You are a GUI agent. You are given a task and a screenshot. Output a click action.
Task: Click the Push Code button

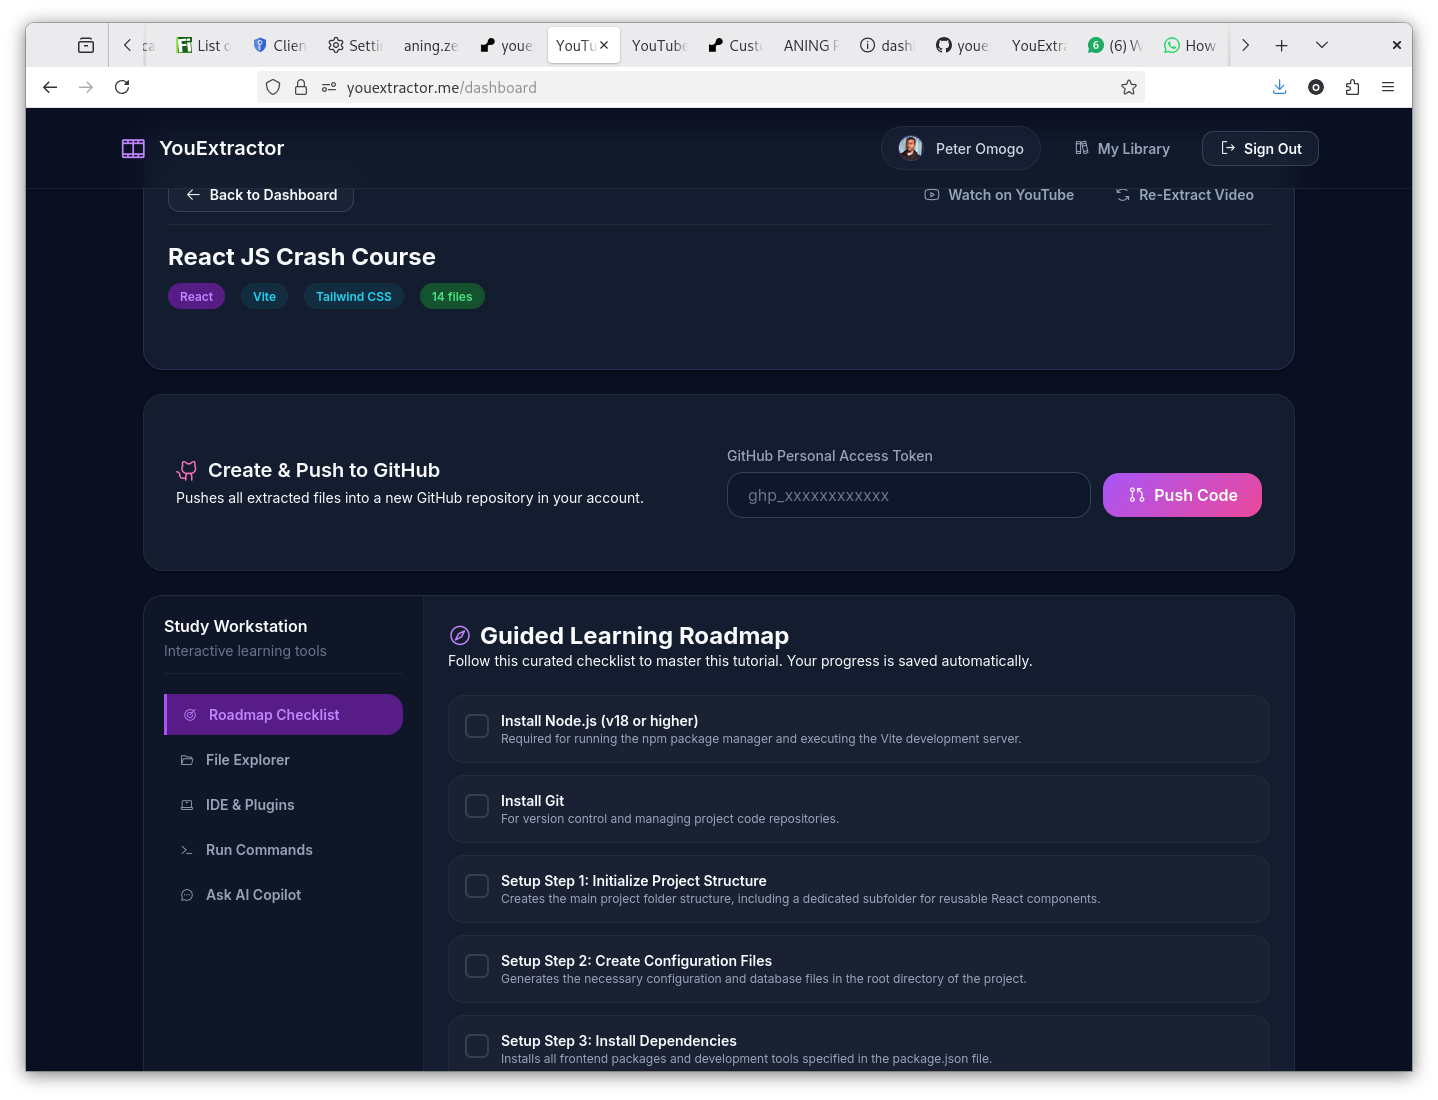pyautogui.click(x=1182, y=495)
